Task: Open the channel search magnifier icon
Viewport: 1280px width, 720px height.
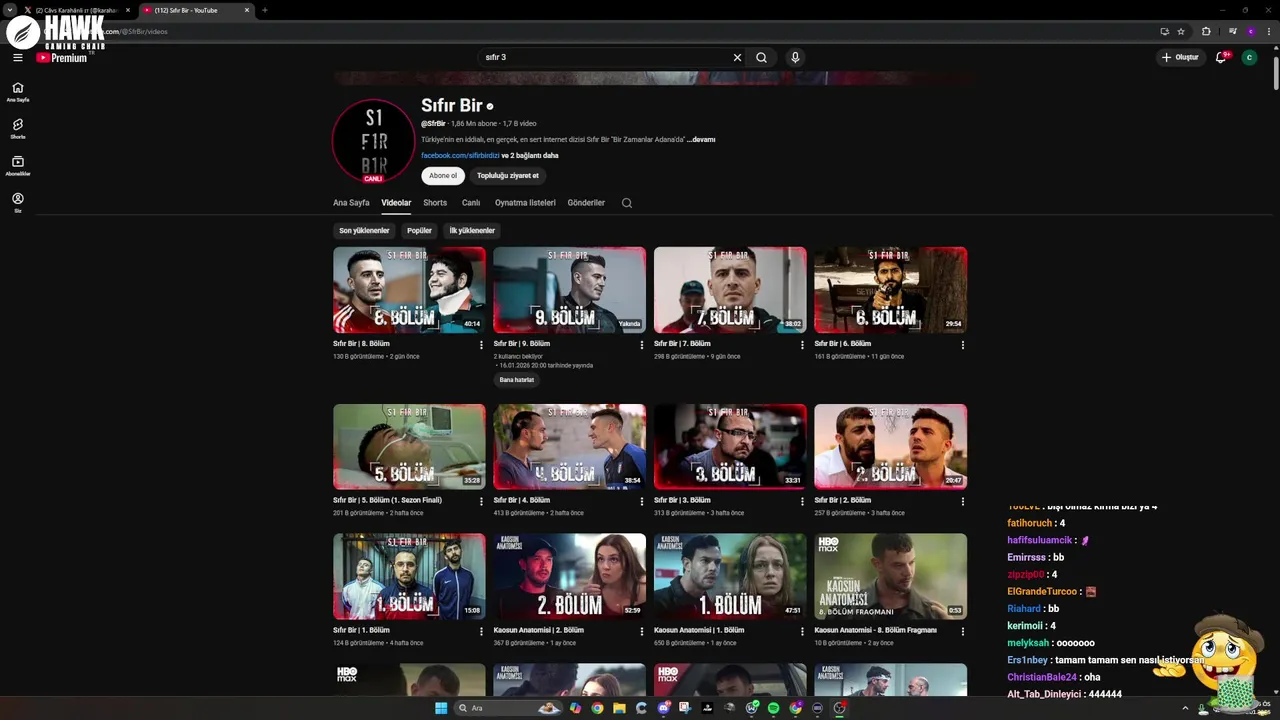Action: pyautogui.click(x=627, y=202)
